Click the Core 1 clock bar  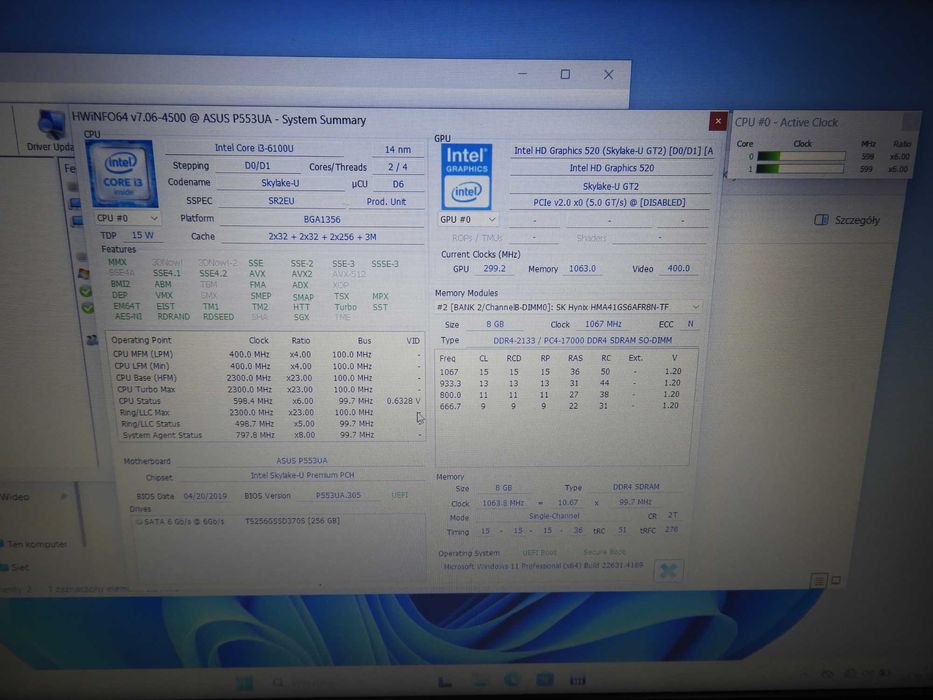click(x=800, y=169)
